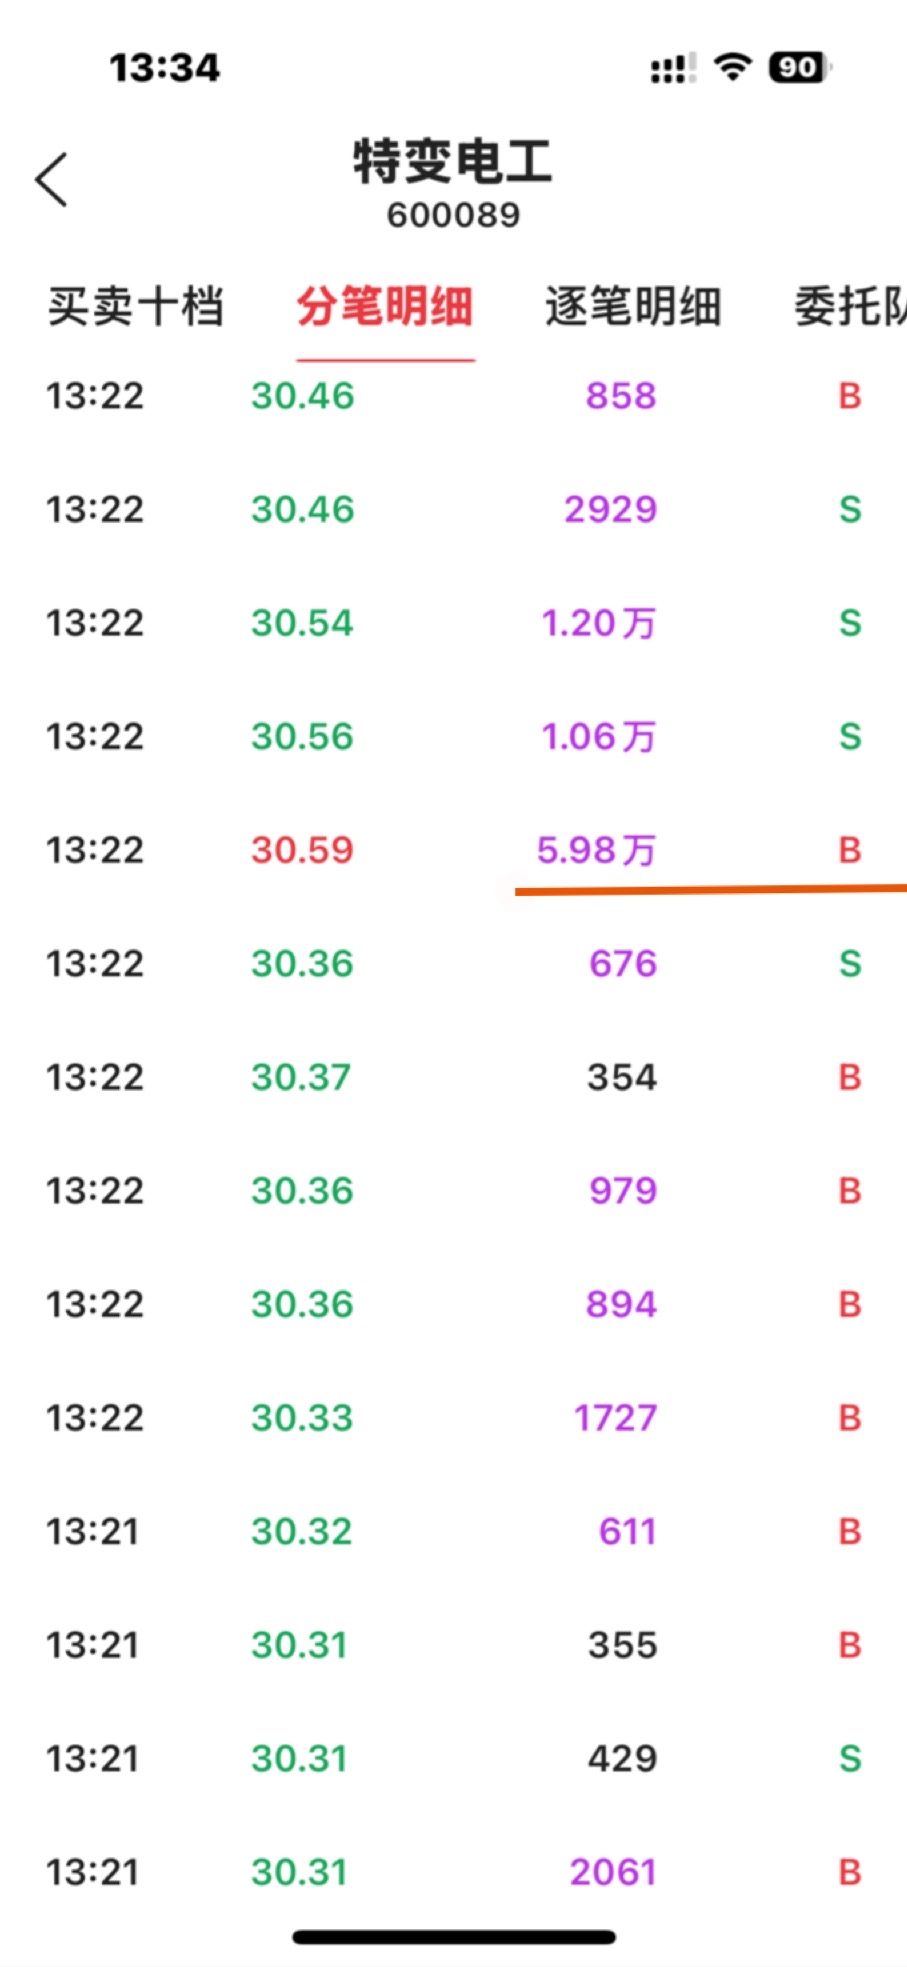907x1967 pixels.
Task: Tap the battery indicator showing 90
Action: 798,67
